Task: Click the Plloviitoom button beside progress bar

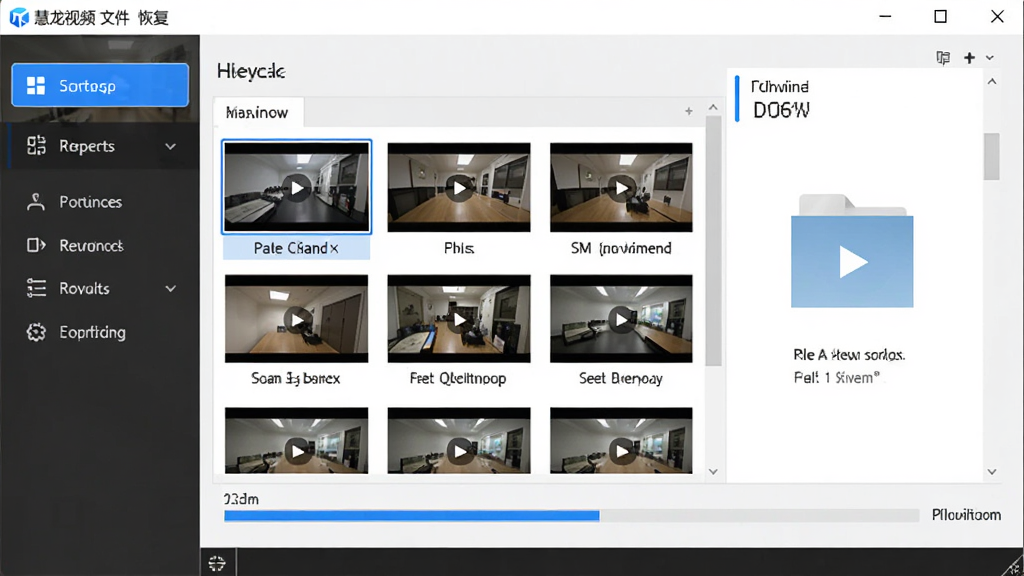Action: pos(966,515)
